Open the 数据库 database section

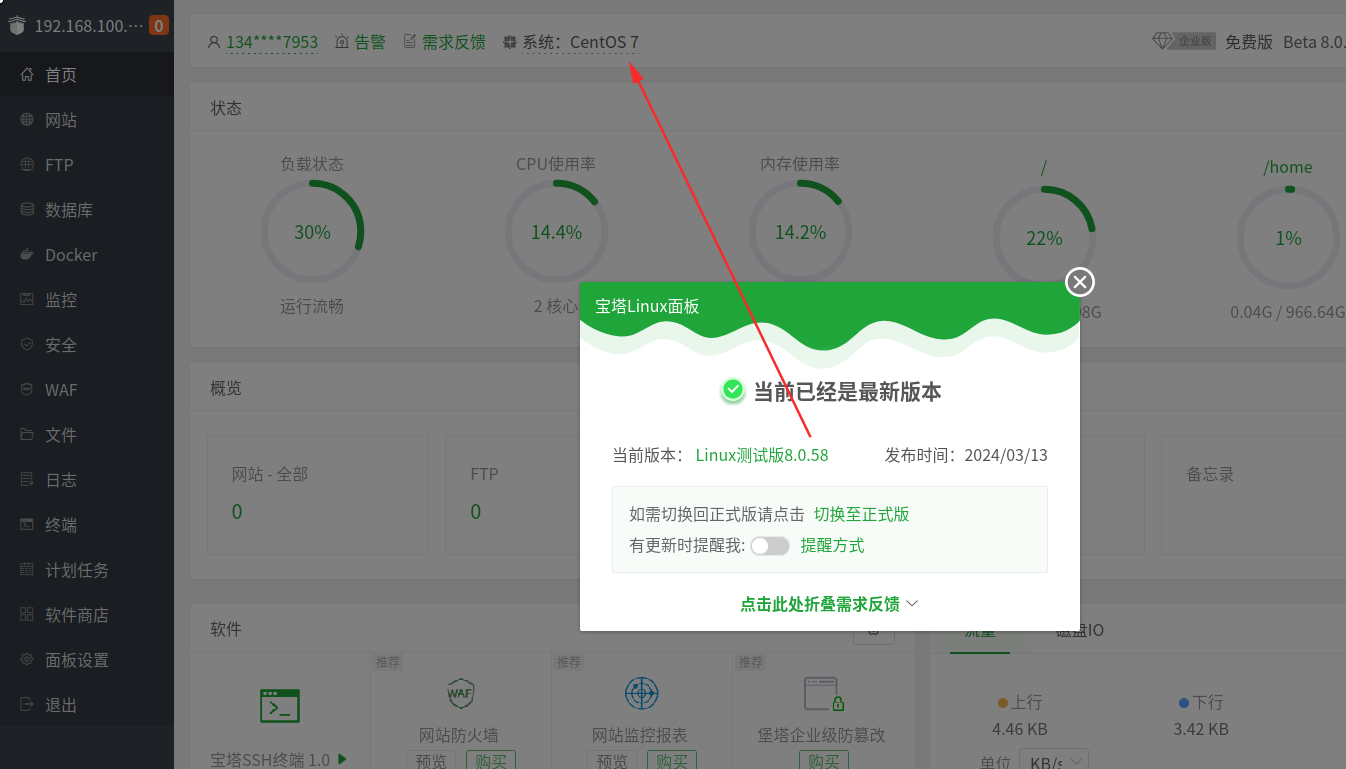pos(87,210)
